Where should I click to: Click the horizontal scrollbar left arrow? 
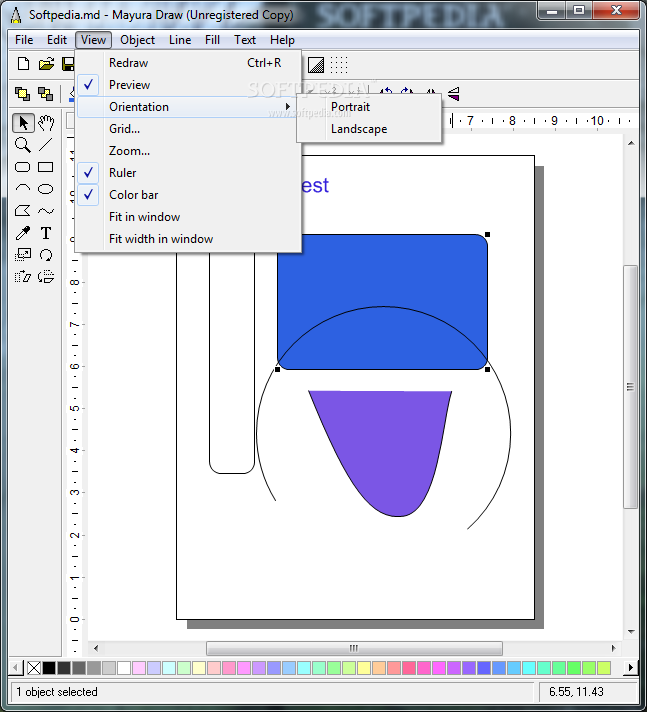[x=96, y=648]
